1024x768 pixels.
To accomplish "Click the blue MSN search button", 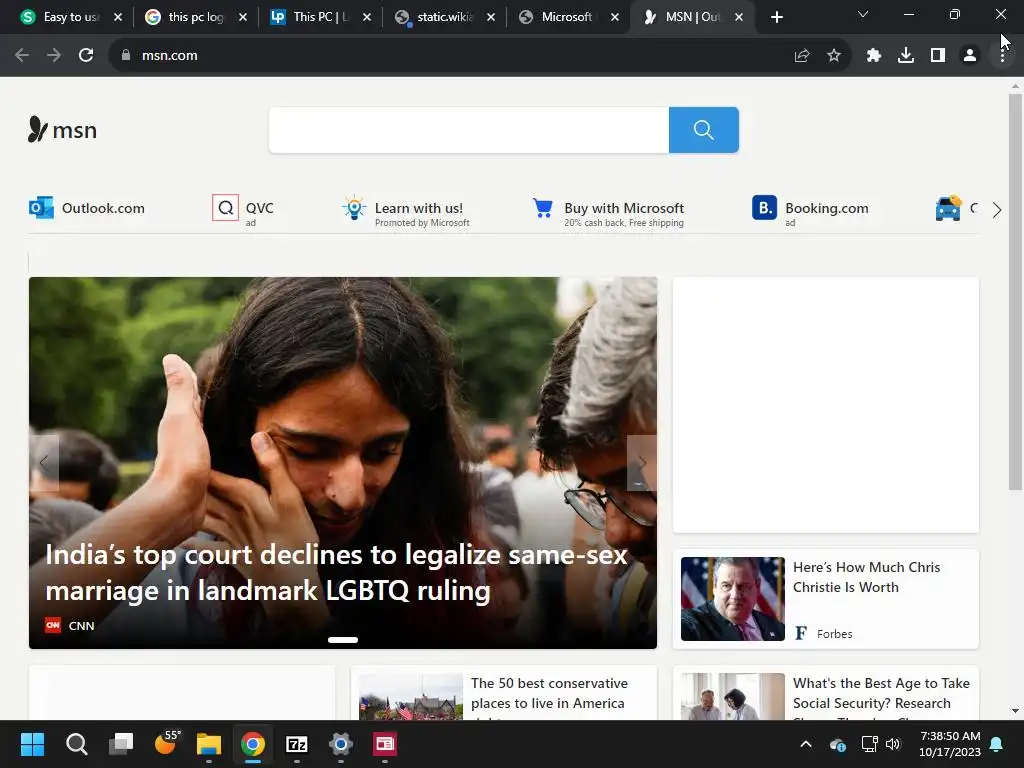I will tap(703, 130).
